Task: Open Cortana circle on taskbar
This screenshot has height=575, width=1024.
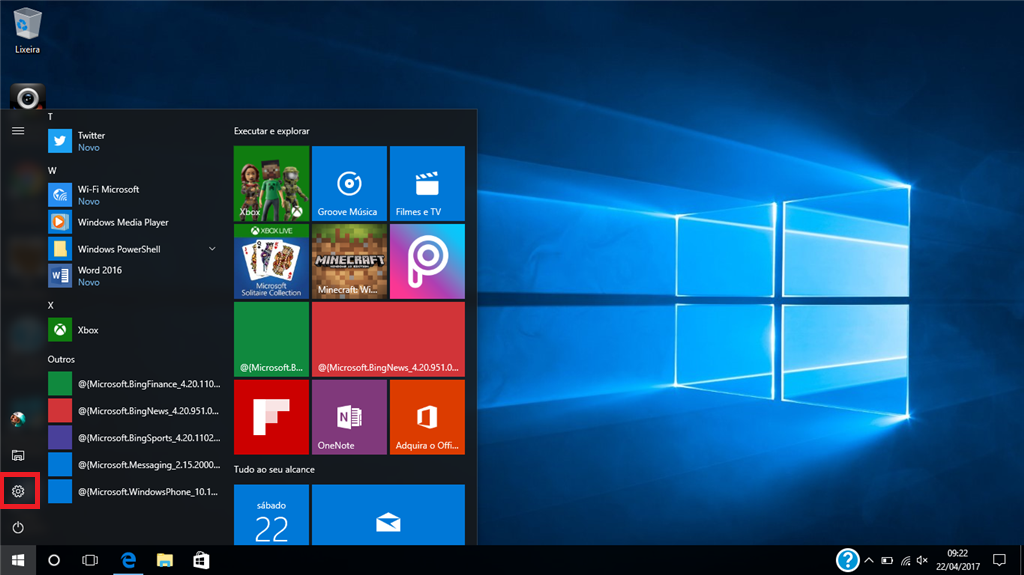Action: [54, 560]
